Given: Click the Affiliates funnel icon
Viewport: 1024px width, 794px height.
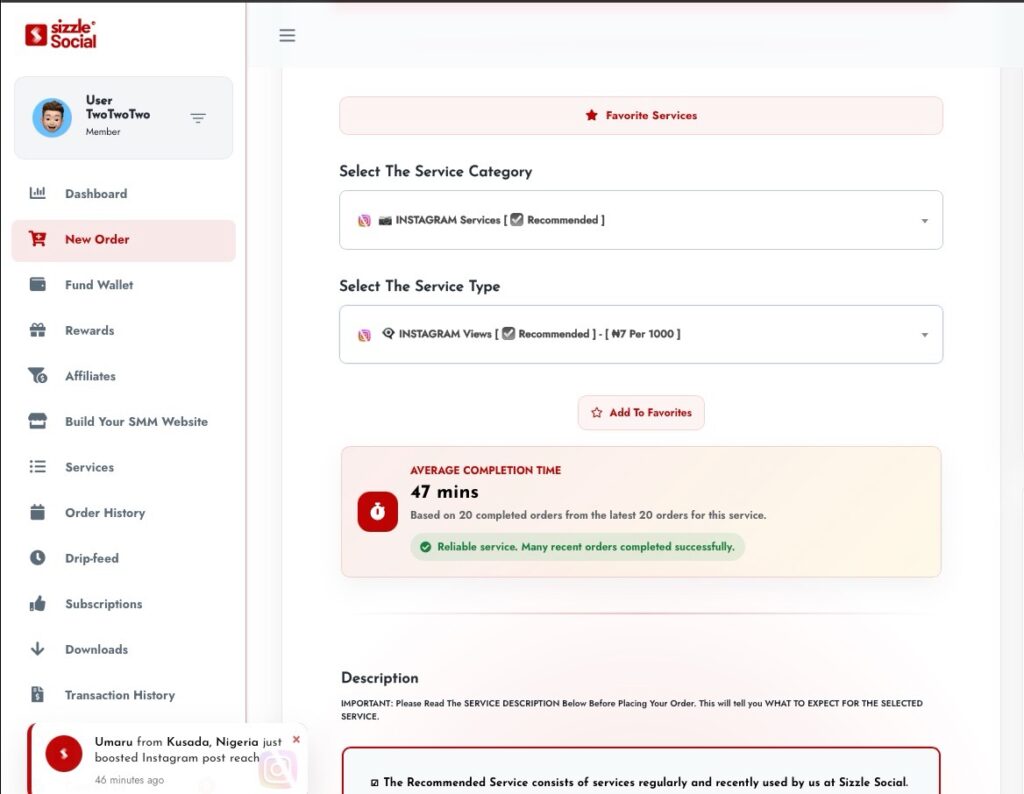Looking at the screenshot, I should pyautogui.click(x=37, y=376).
